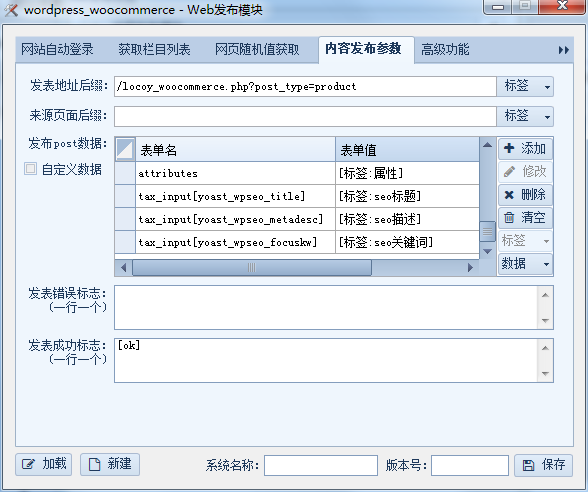Click scroll left arrow of post data table
Viewport: 588px width, 492px height.
tap(124, 268)
